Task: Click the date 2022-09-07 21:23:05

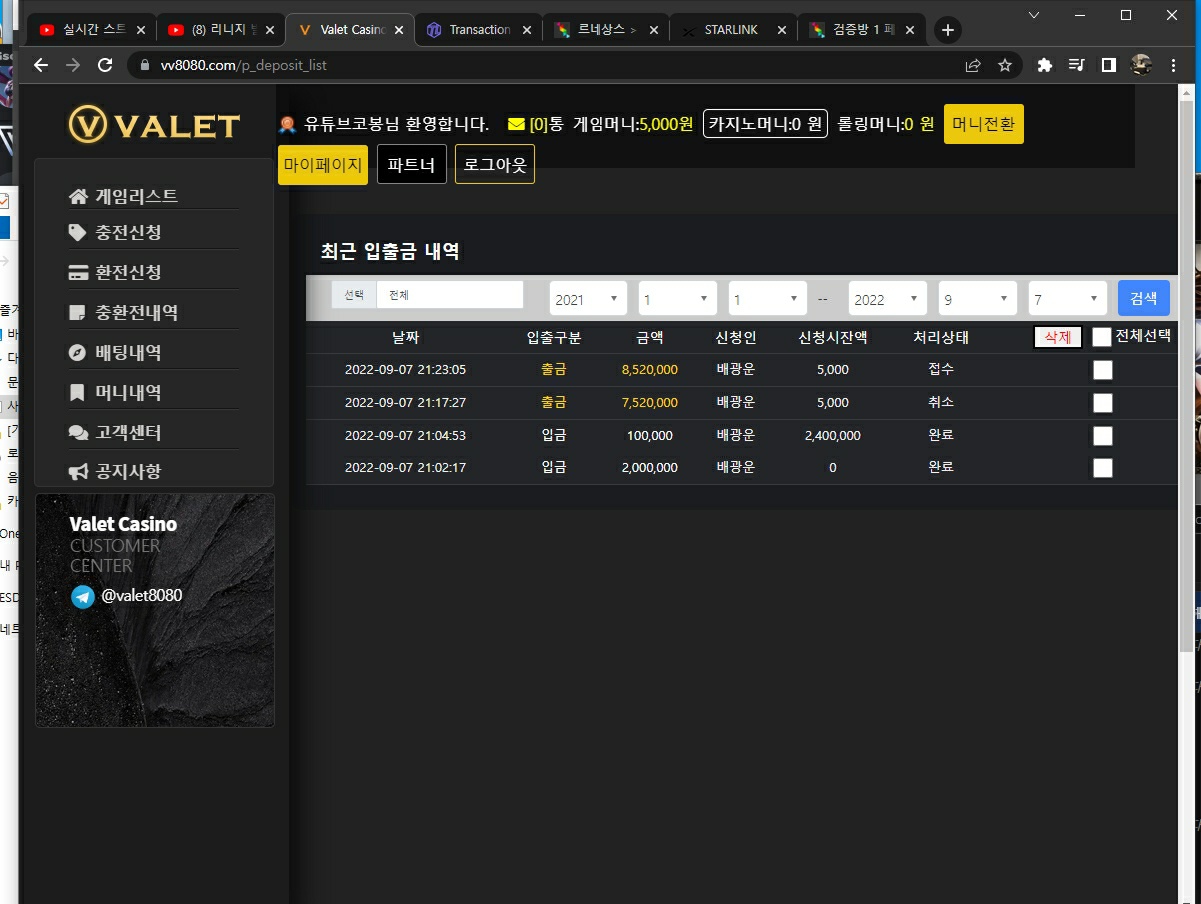Action: (405, 370)
